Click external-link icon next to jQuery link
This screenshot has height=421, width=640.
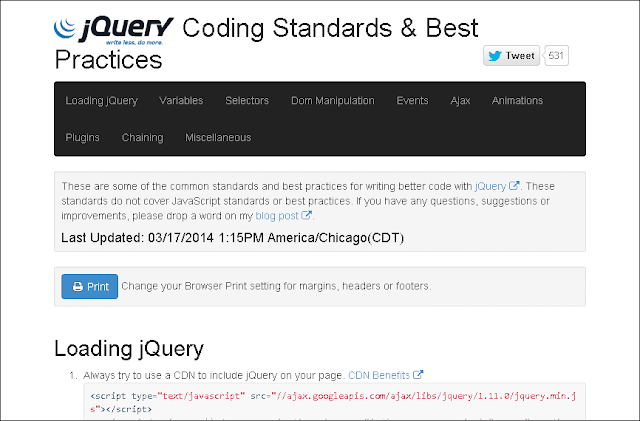click(x=513, y=186)
